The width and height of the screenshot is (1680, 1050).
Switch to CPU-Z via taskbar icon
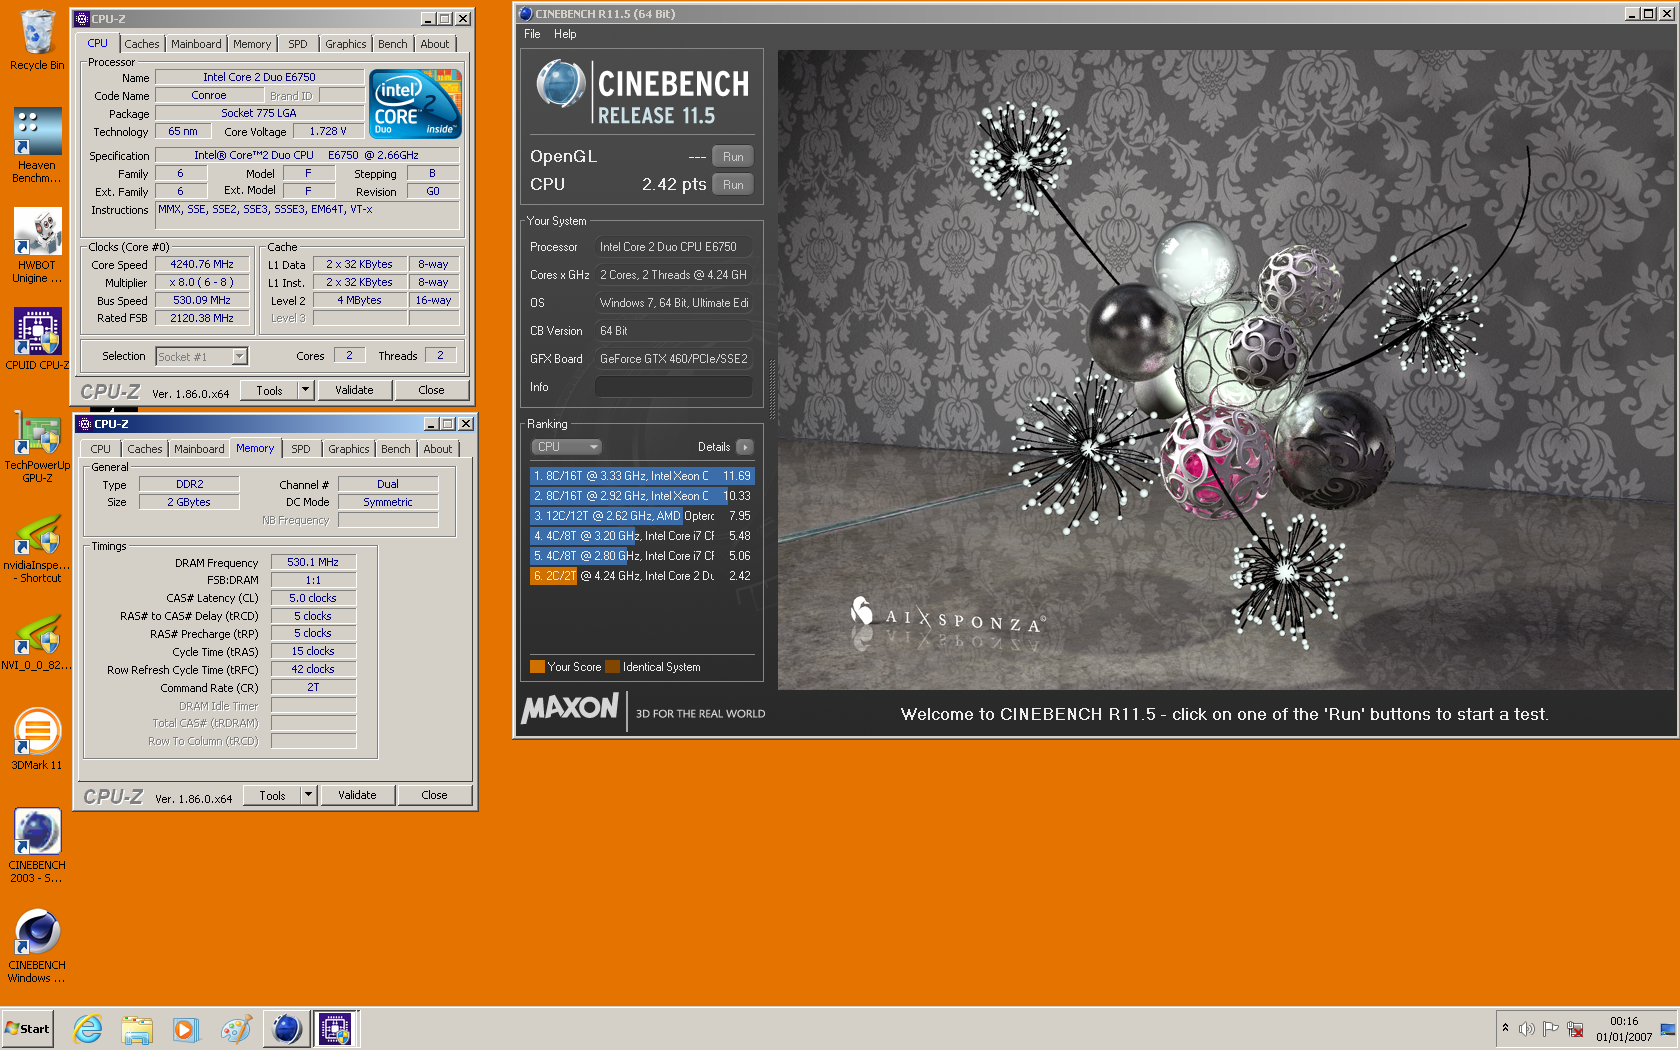tap(336, 1029)
